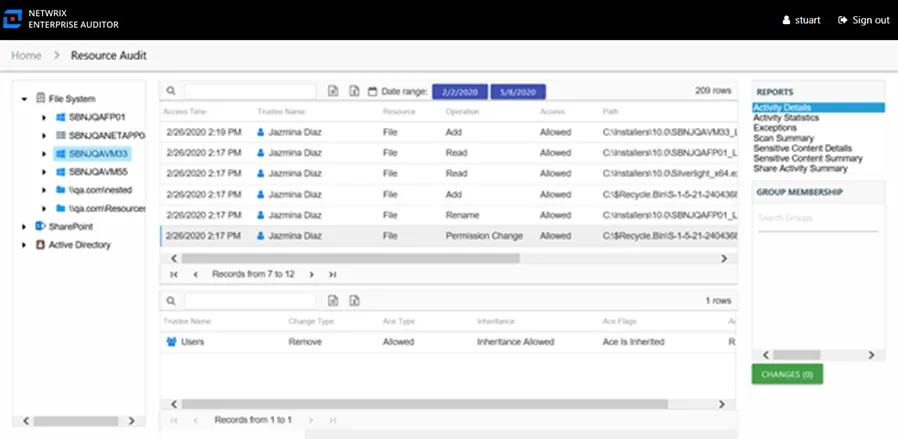Open the Activity Statistics report
Image resolution: width=898 pixels, height=439 pixels.
tap(786, 118)
